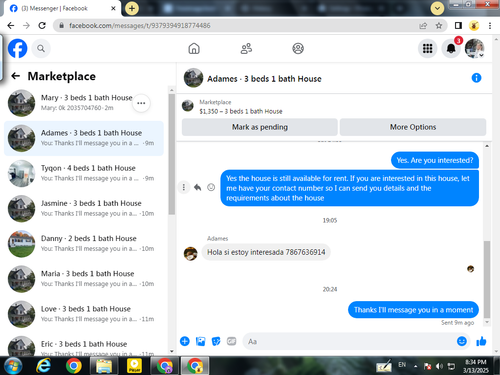The height and width of the screenshot is (375, 500).
Task: Toggle browser side panel icon
Action: click(x=458, y=26)
